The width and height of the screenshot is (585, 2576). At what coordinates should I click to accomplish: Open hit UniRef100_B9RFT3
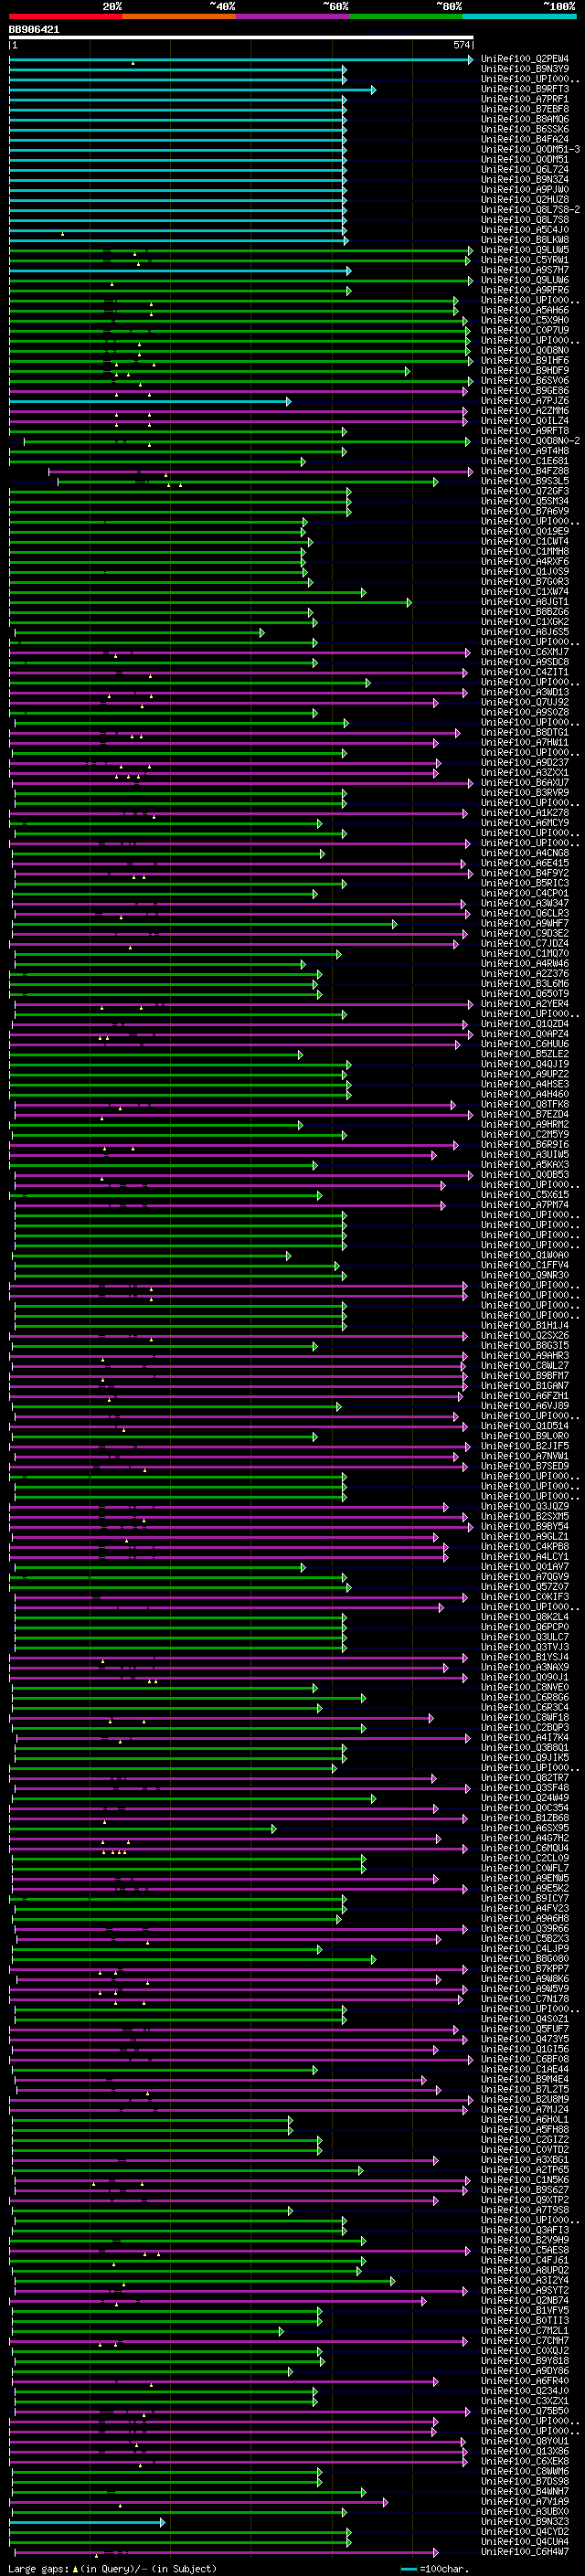(525, 89)
